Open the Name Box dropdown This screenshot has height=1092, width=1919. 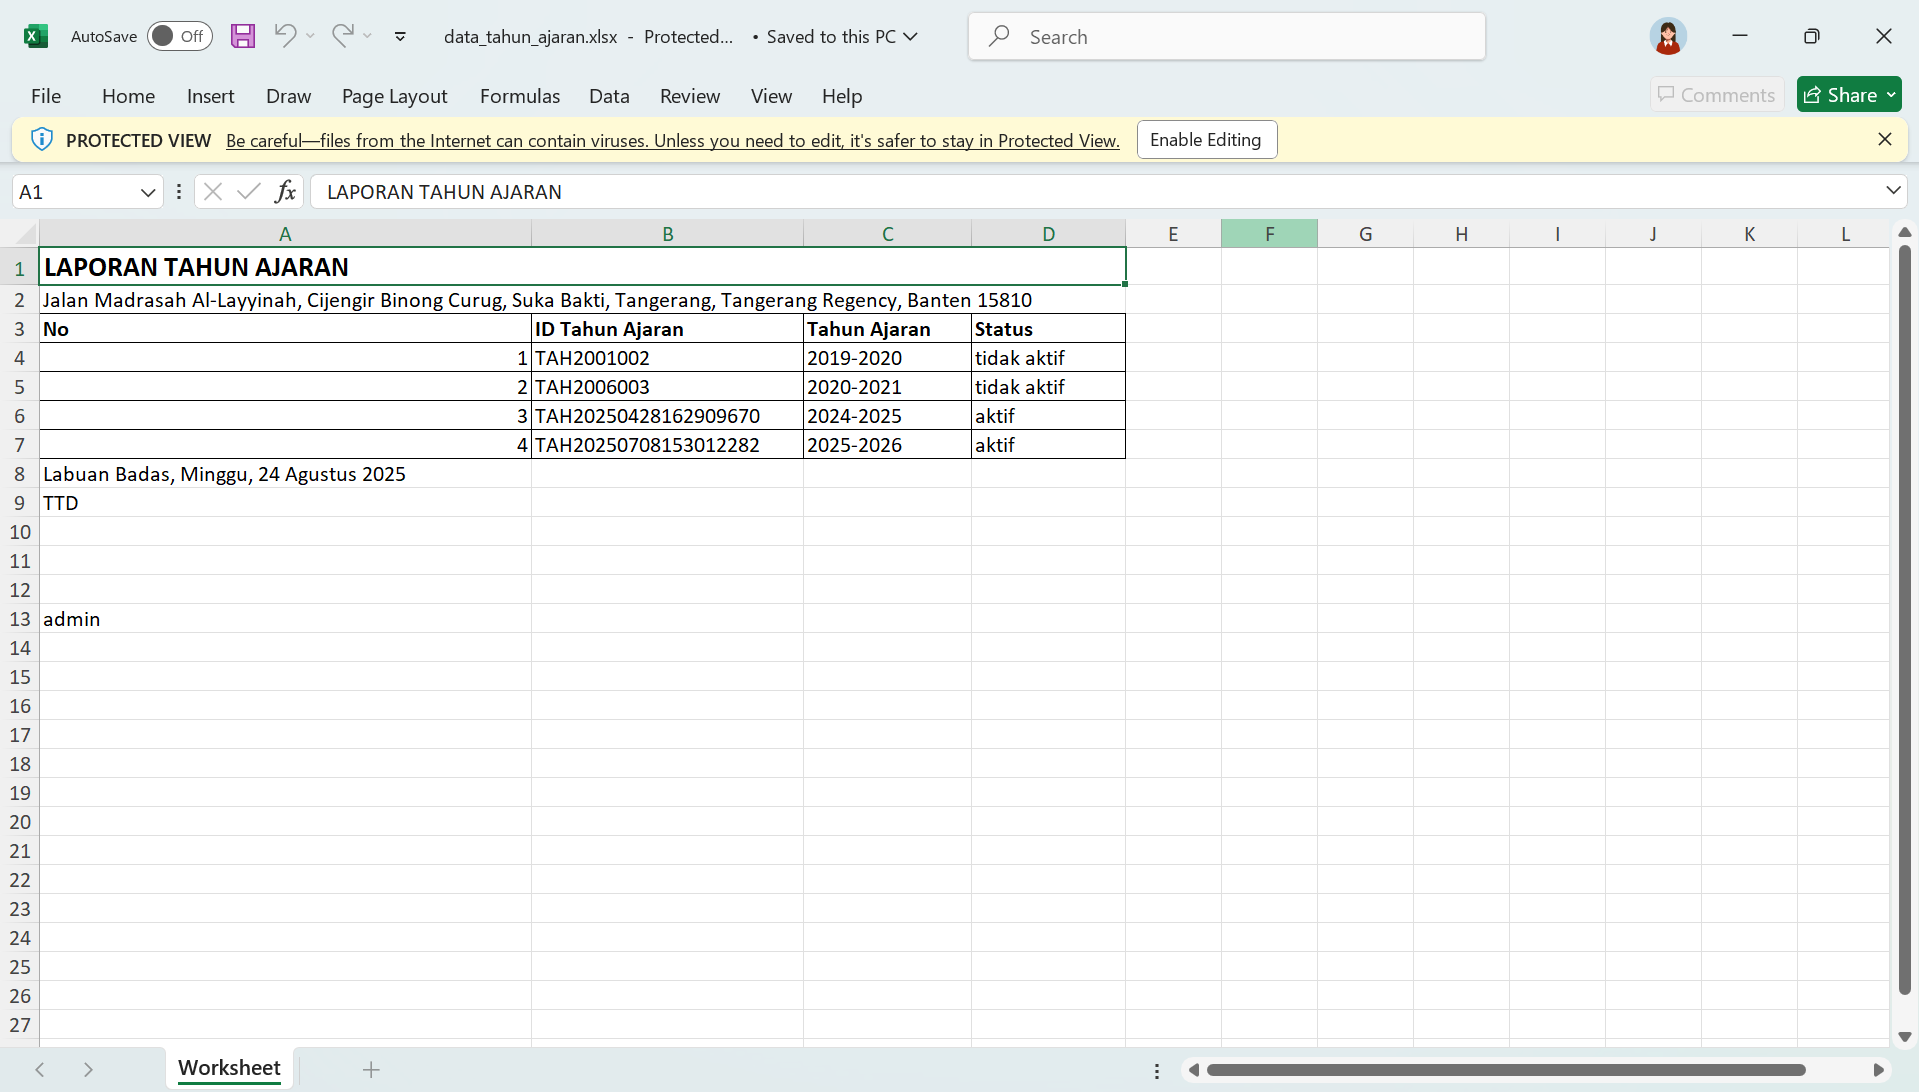coord(147,191)
